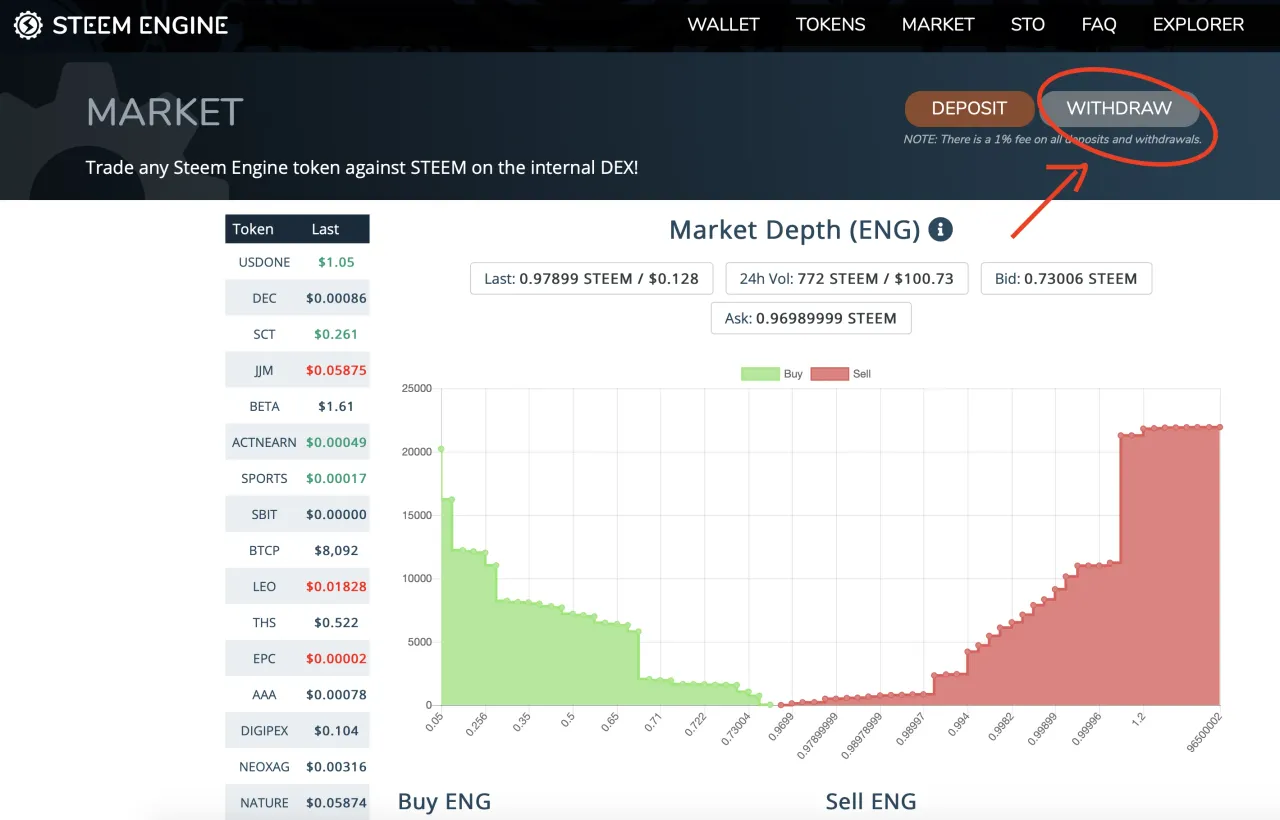Click the Buy ENG heading
Image resolution: width=1280 pixels, height=820 pixels.
(x=444, y=801)
